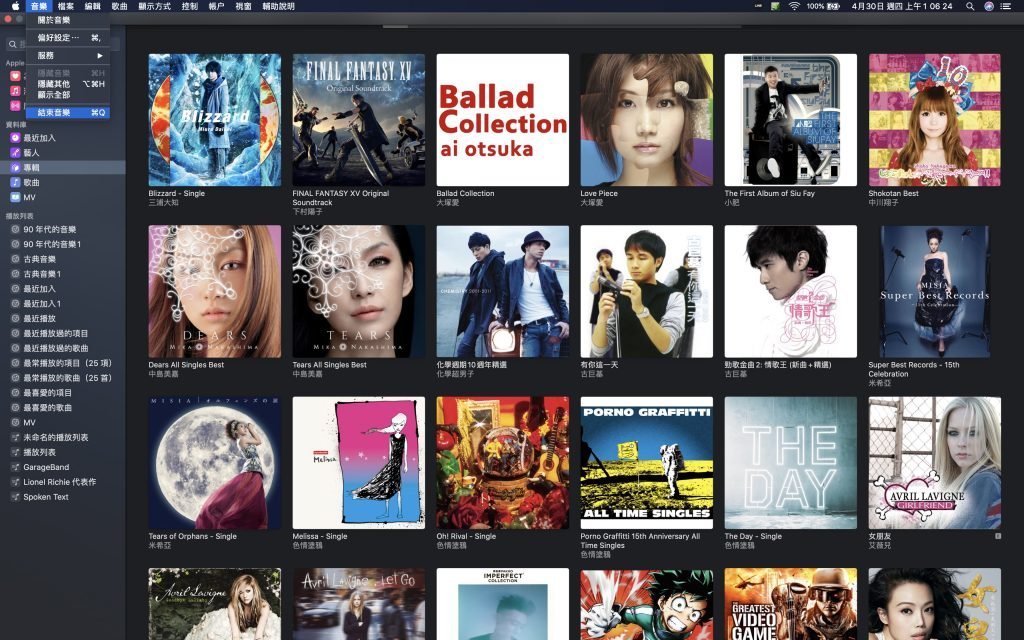This screenshot has height=640, width=1024.
Task: Open the Apple menu icon
Action: [x=14, y=6]
